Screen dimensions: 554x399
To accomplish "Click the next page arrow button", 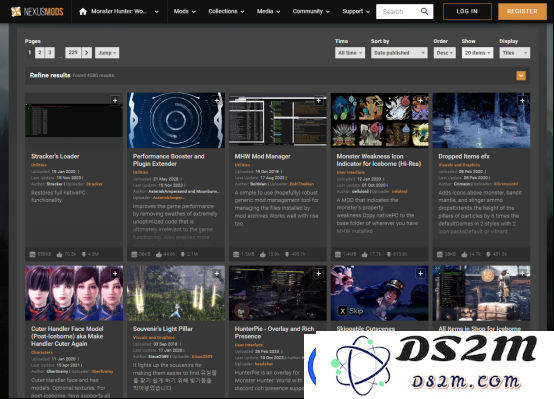I will (x=87, y=53).
